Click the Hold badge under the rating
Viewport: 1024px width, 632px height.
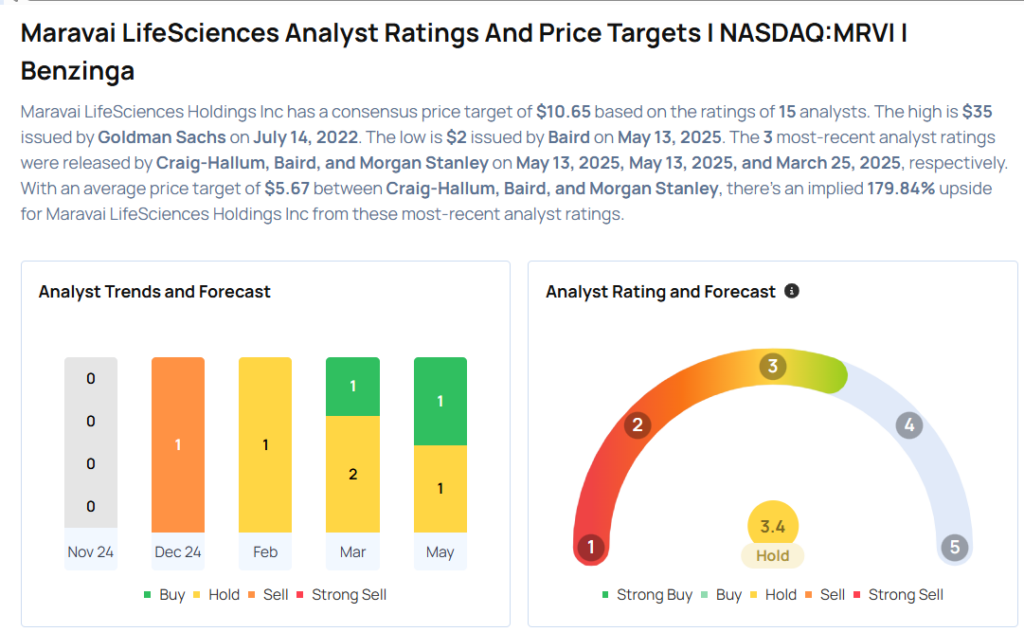[x=773, y=556]
